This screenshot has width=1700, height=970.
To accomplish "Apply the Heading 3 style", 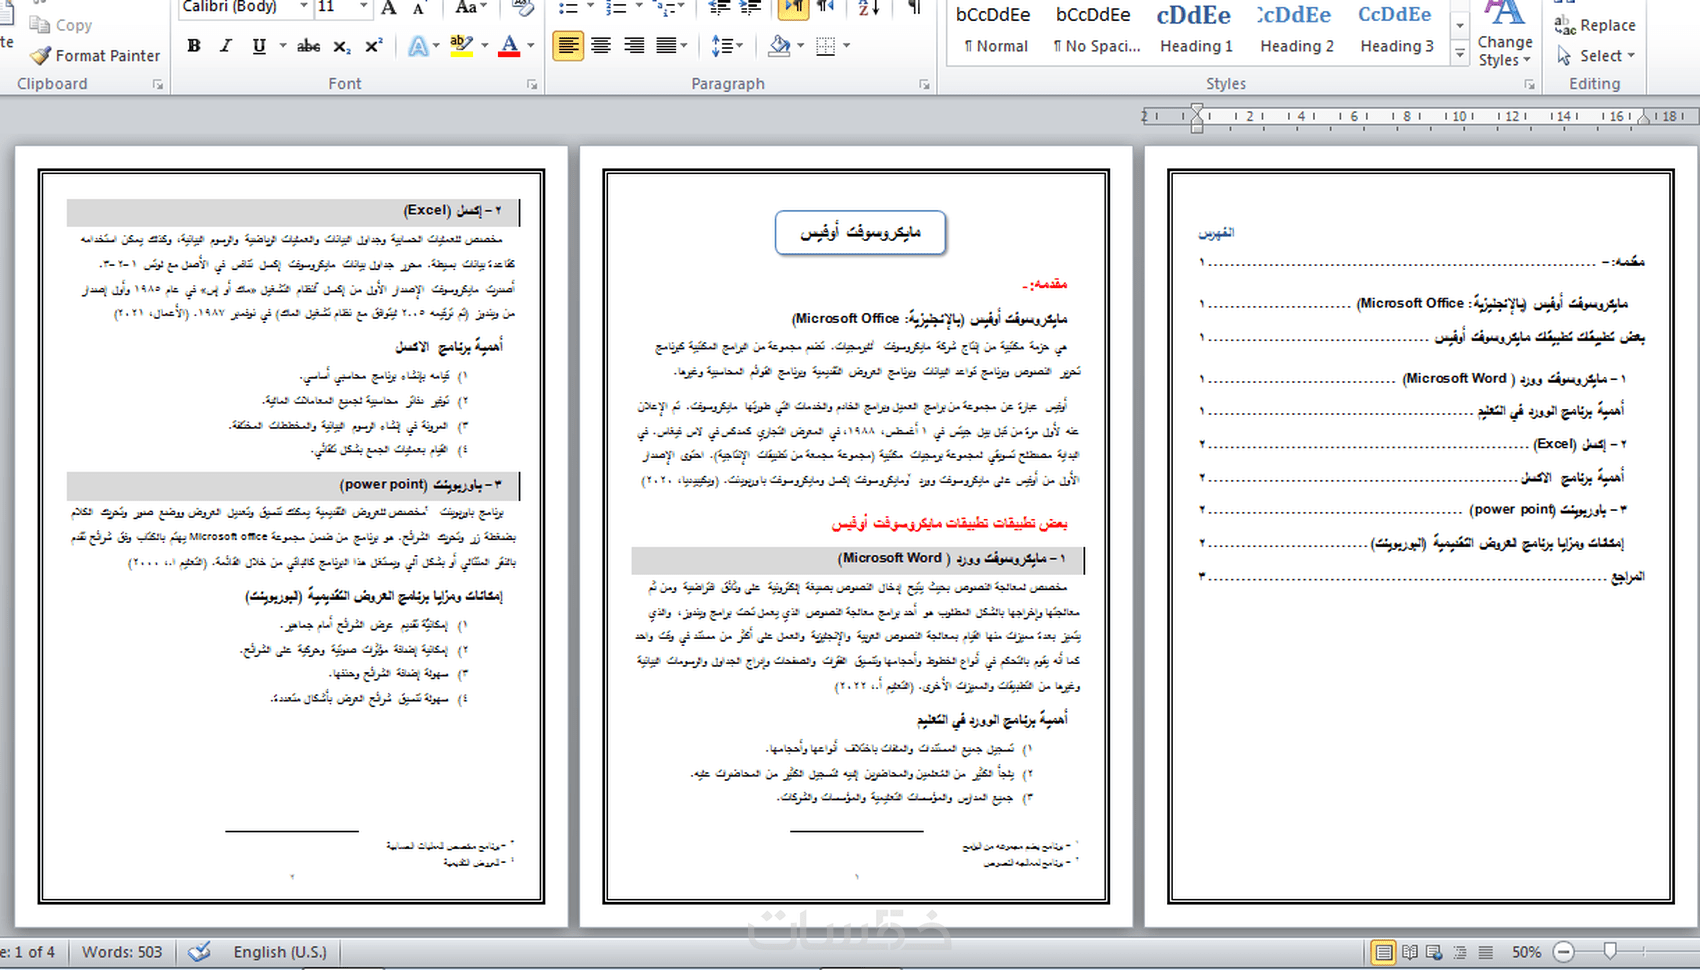I will 1396,30.
